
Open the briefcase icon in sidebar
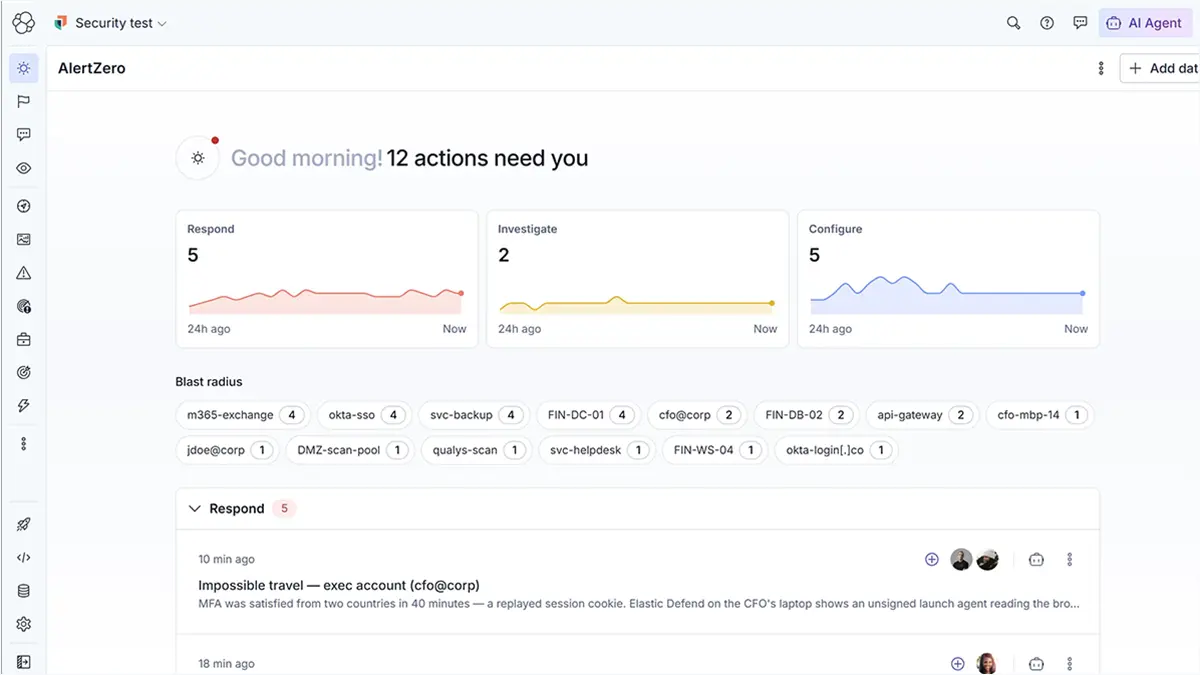point(24,340)
